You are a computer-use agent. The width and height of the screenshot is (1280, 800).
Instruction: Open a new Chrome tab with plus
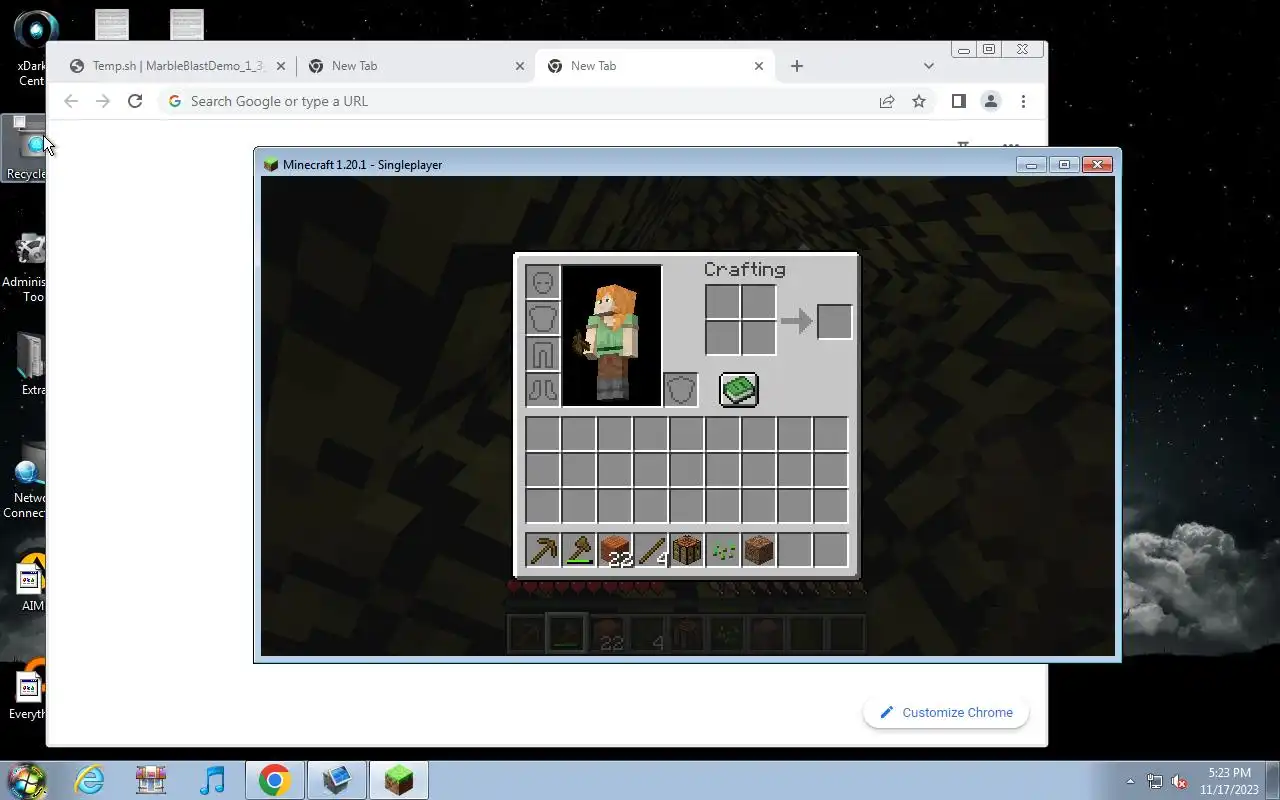coord(797,66)
